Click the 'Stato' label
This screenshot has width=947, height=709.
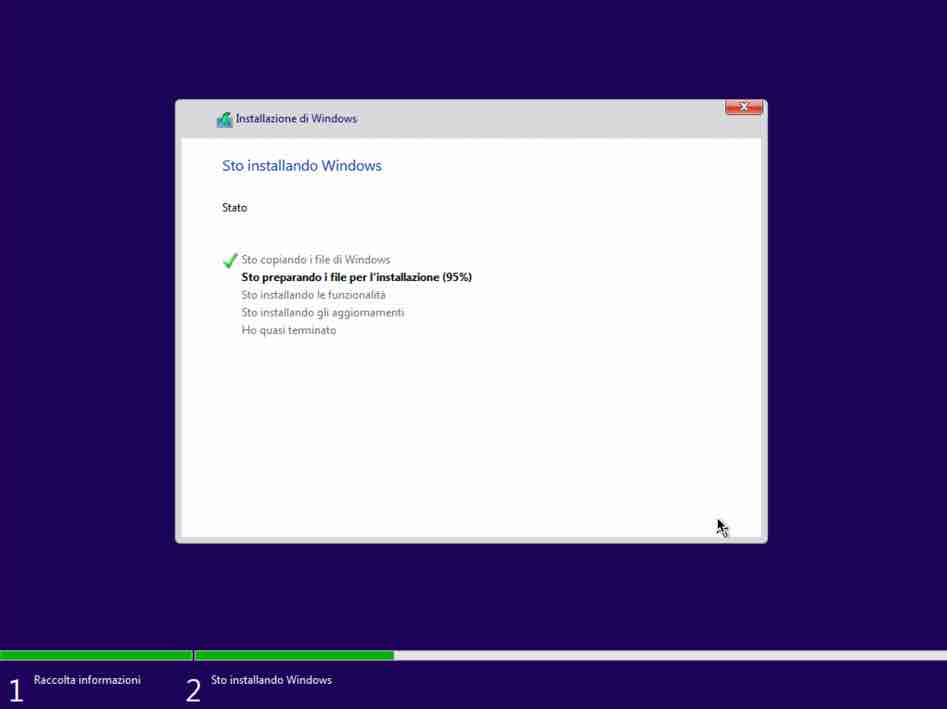click(x=234, y=208)
